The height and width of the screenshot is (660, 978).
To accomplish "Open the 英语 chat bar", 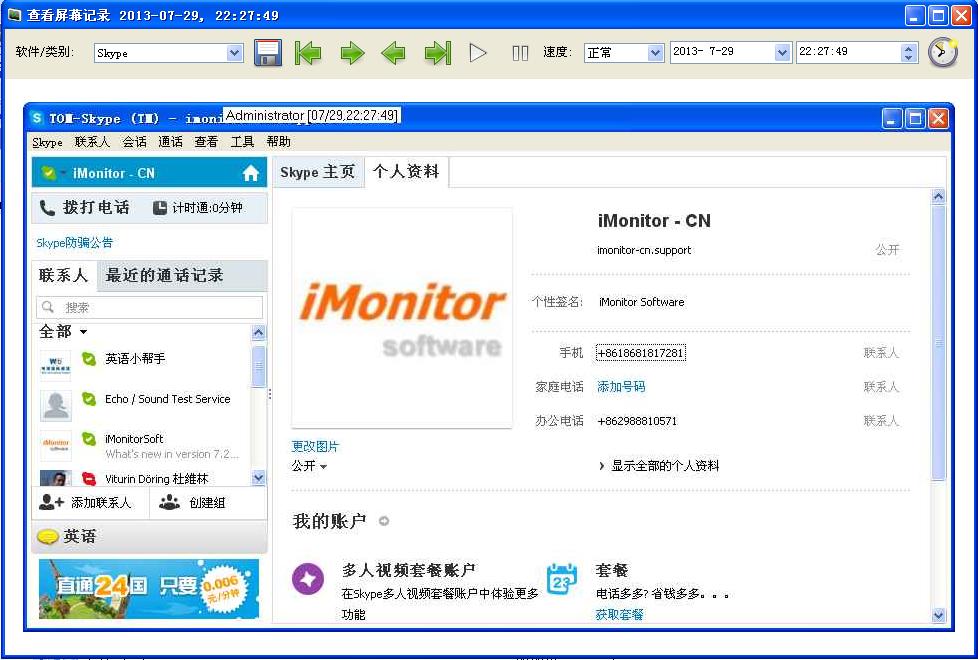I will (150, 536).
